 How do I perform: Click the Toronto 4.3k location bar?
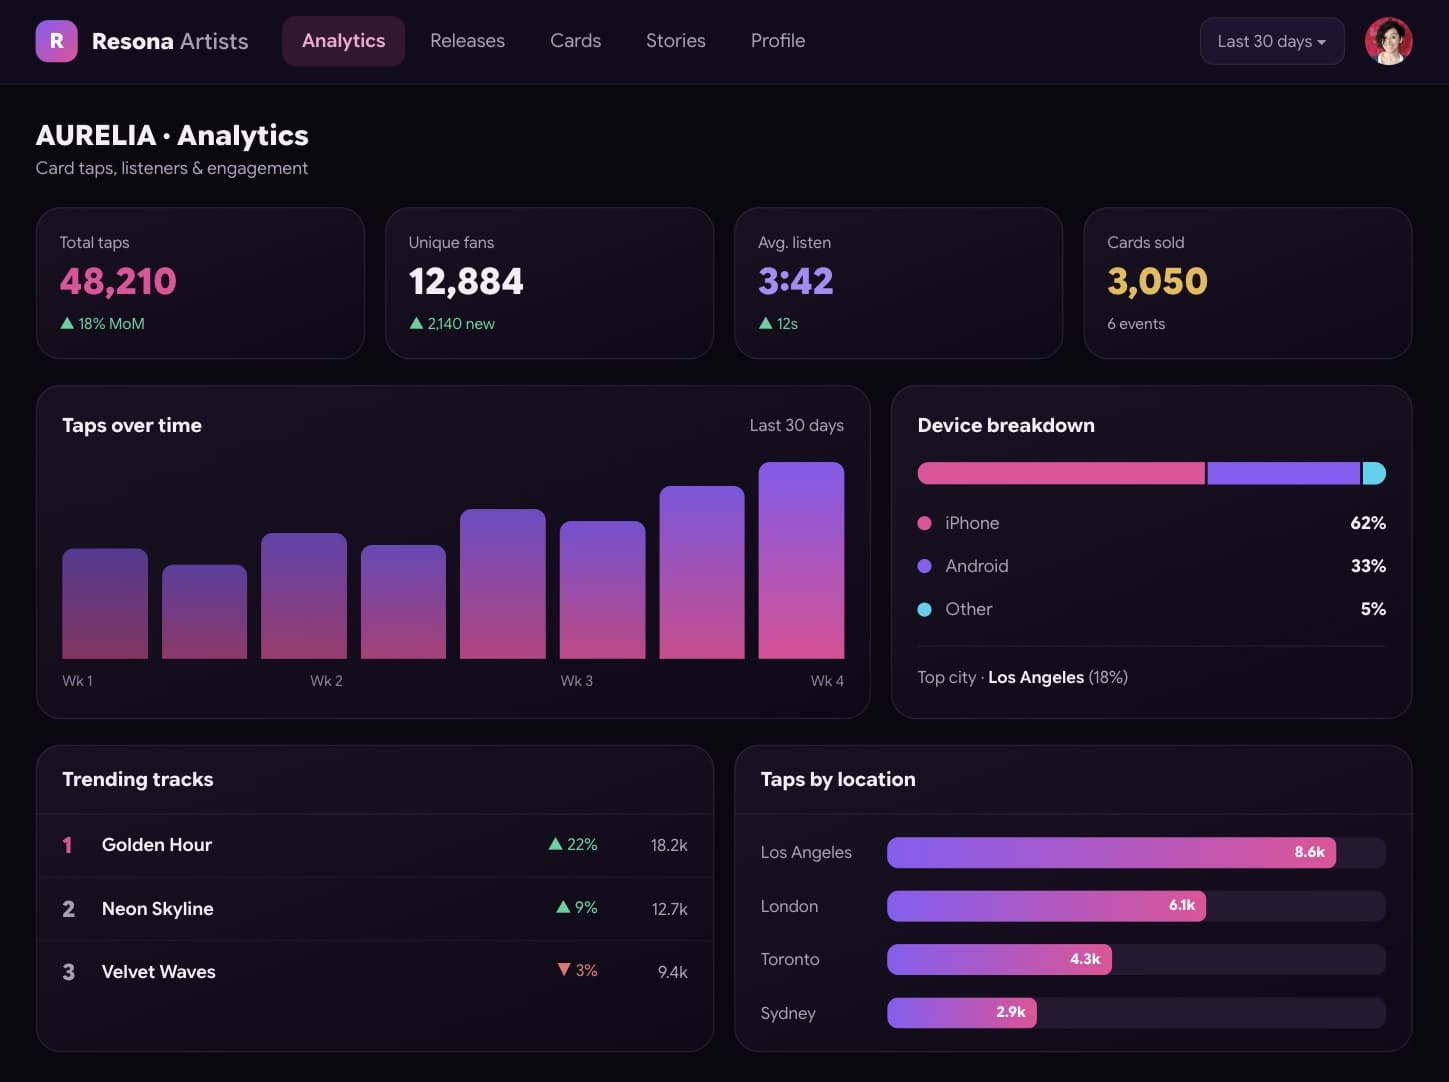[999, 959]
